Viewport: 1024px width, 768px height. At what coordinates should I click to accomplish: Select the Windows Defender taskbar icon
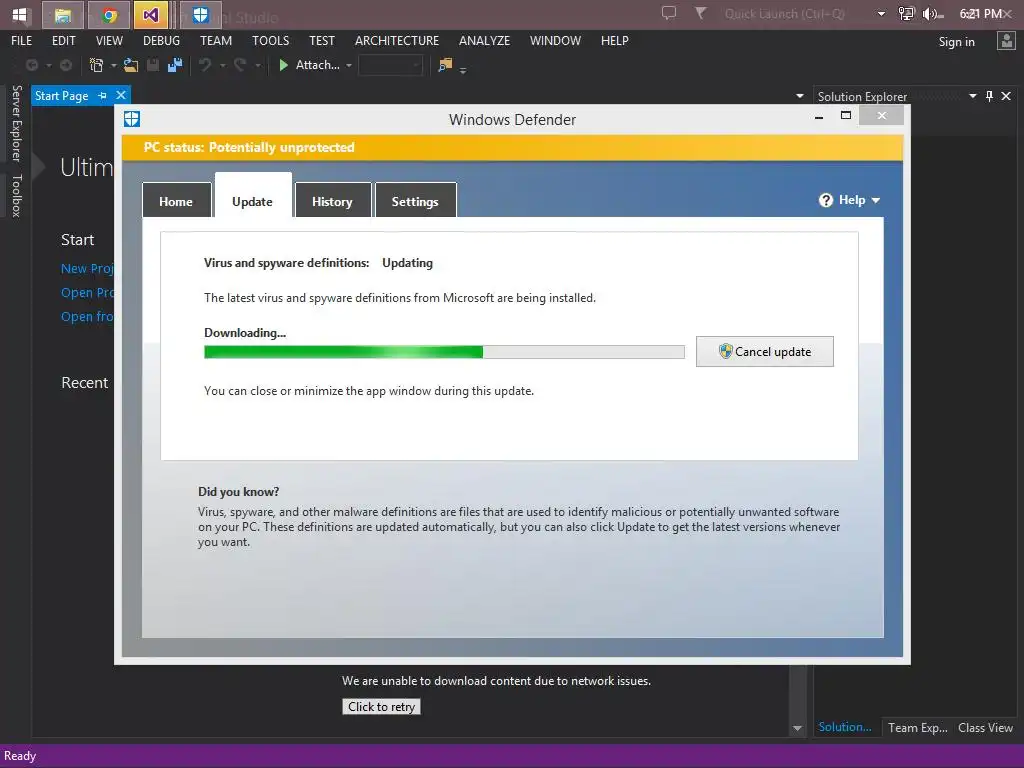coord(200,14)
